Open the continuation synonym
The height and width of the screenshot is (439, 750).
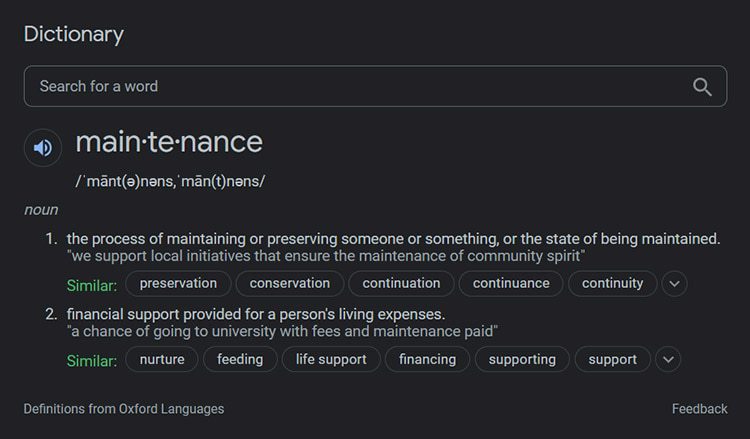click(x=401, y=284)
